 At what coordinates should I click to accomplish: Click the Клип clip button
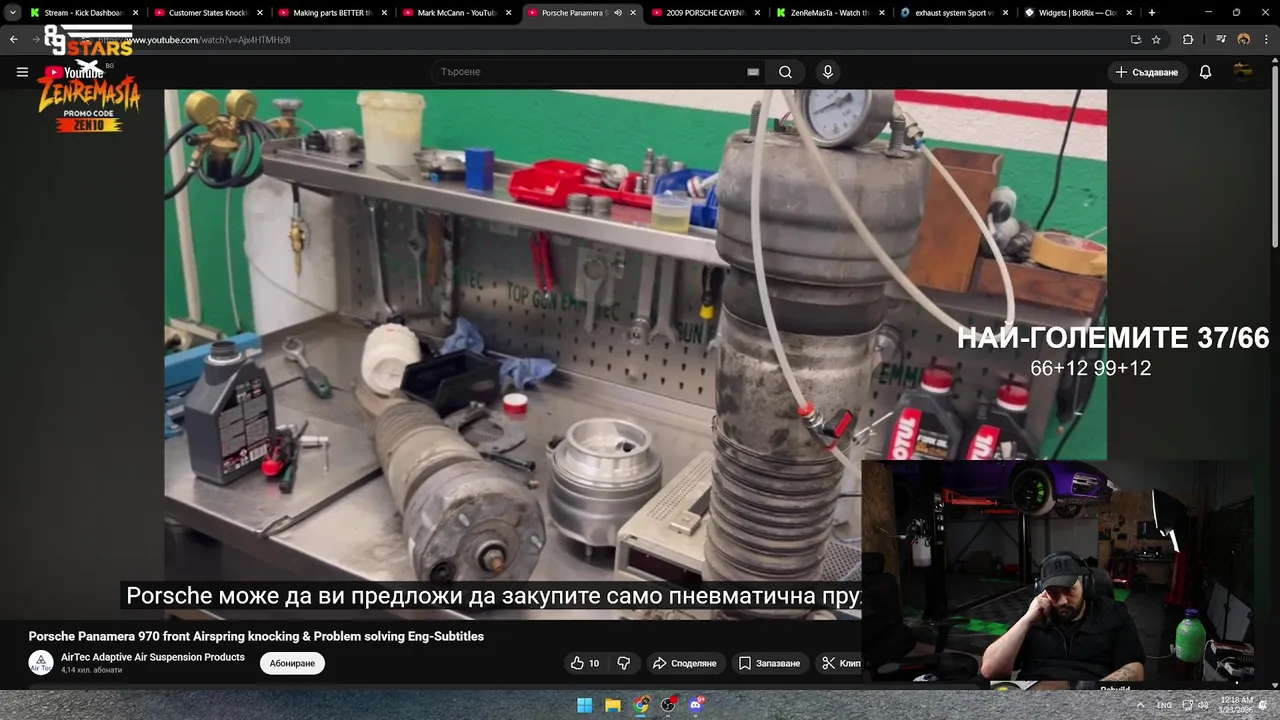point(840,663)
